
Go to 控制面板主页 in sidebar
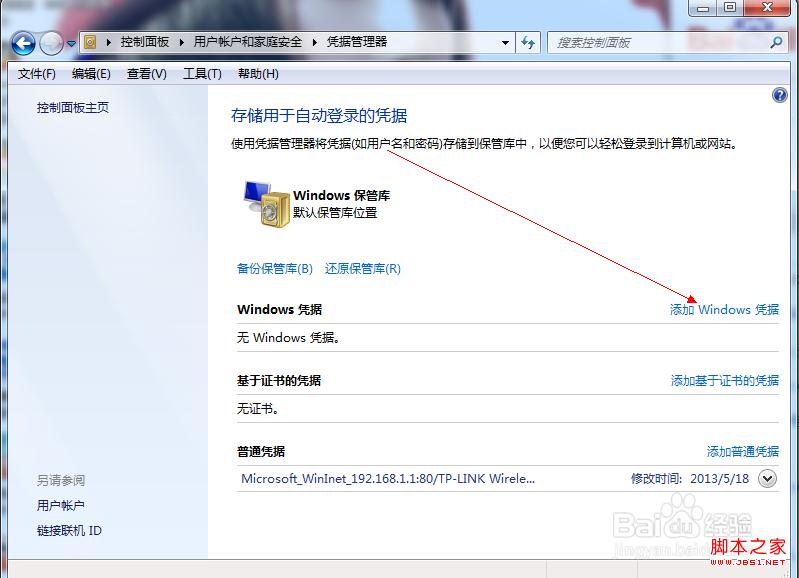(73, 108)
